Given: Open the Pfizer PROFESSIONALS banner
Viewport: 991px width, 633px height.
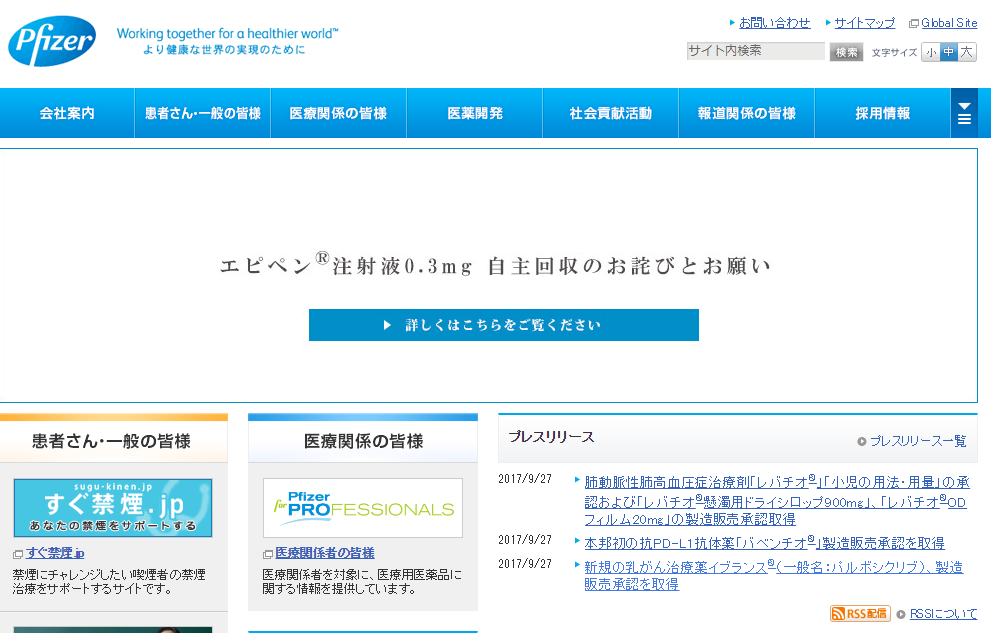Looking at the screenshot, I should tap(363, 508).
